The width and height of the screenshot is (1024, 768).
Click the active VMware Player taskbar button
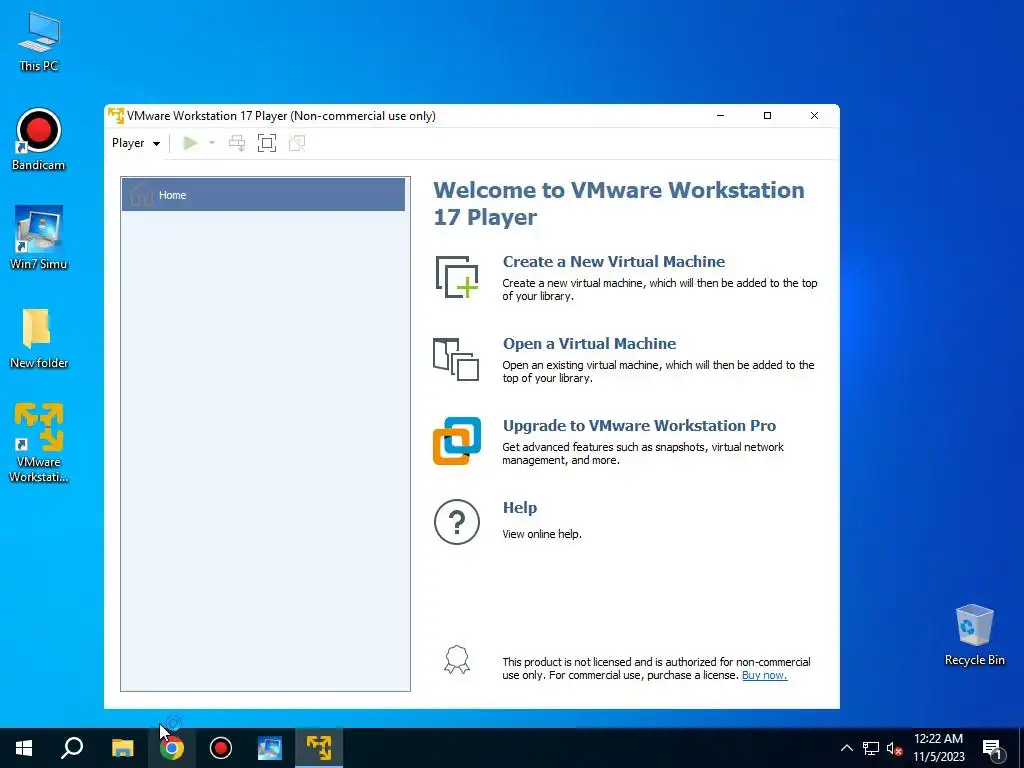coord(319,748)
